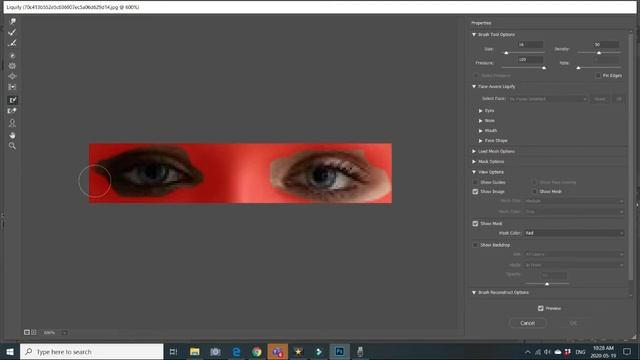The image size is (640, 360).
Task: Click the brush Density slider
Action: [599, 53]
